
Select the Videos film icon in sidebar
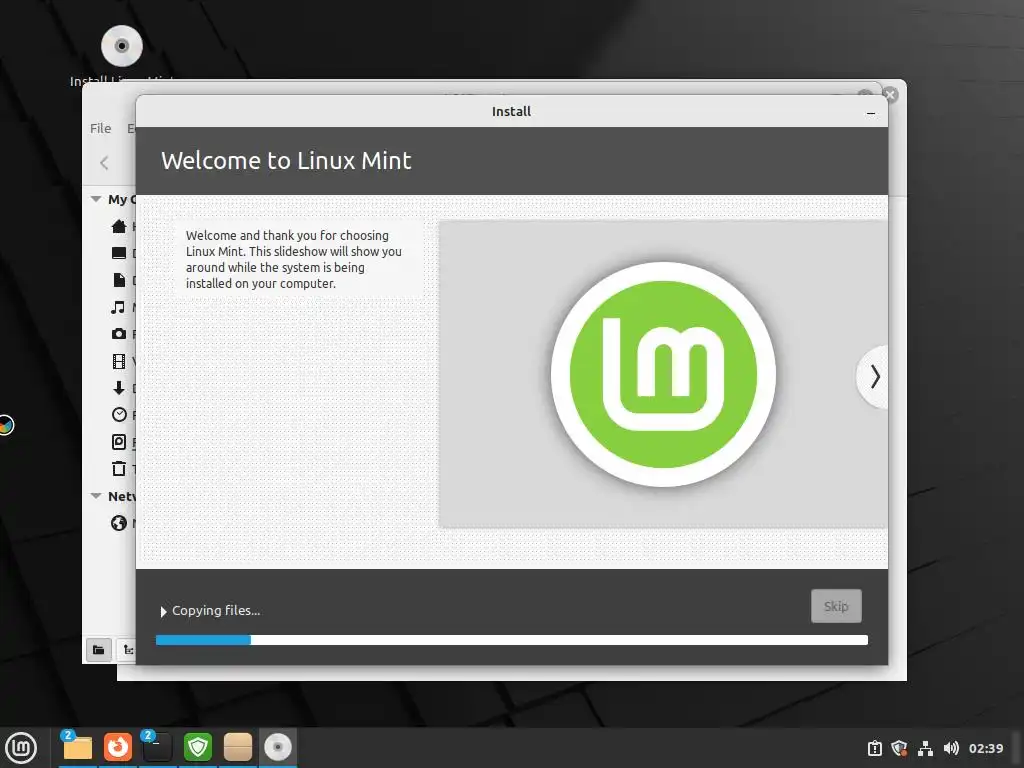119,361
